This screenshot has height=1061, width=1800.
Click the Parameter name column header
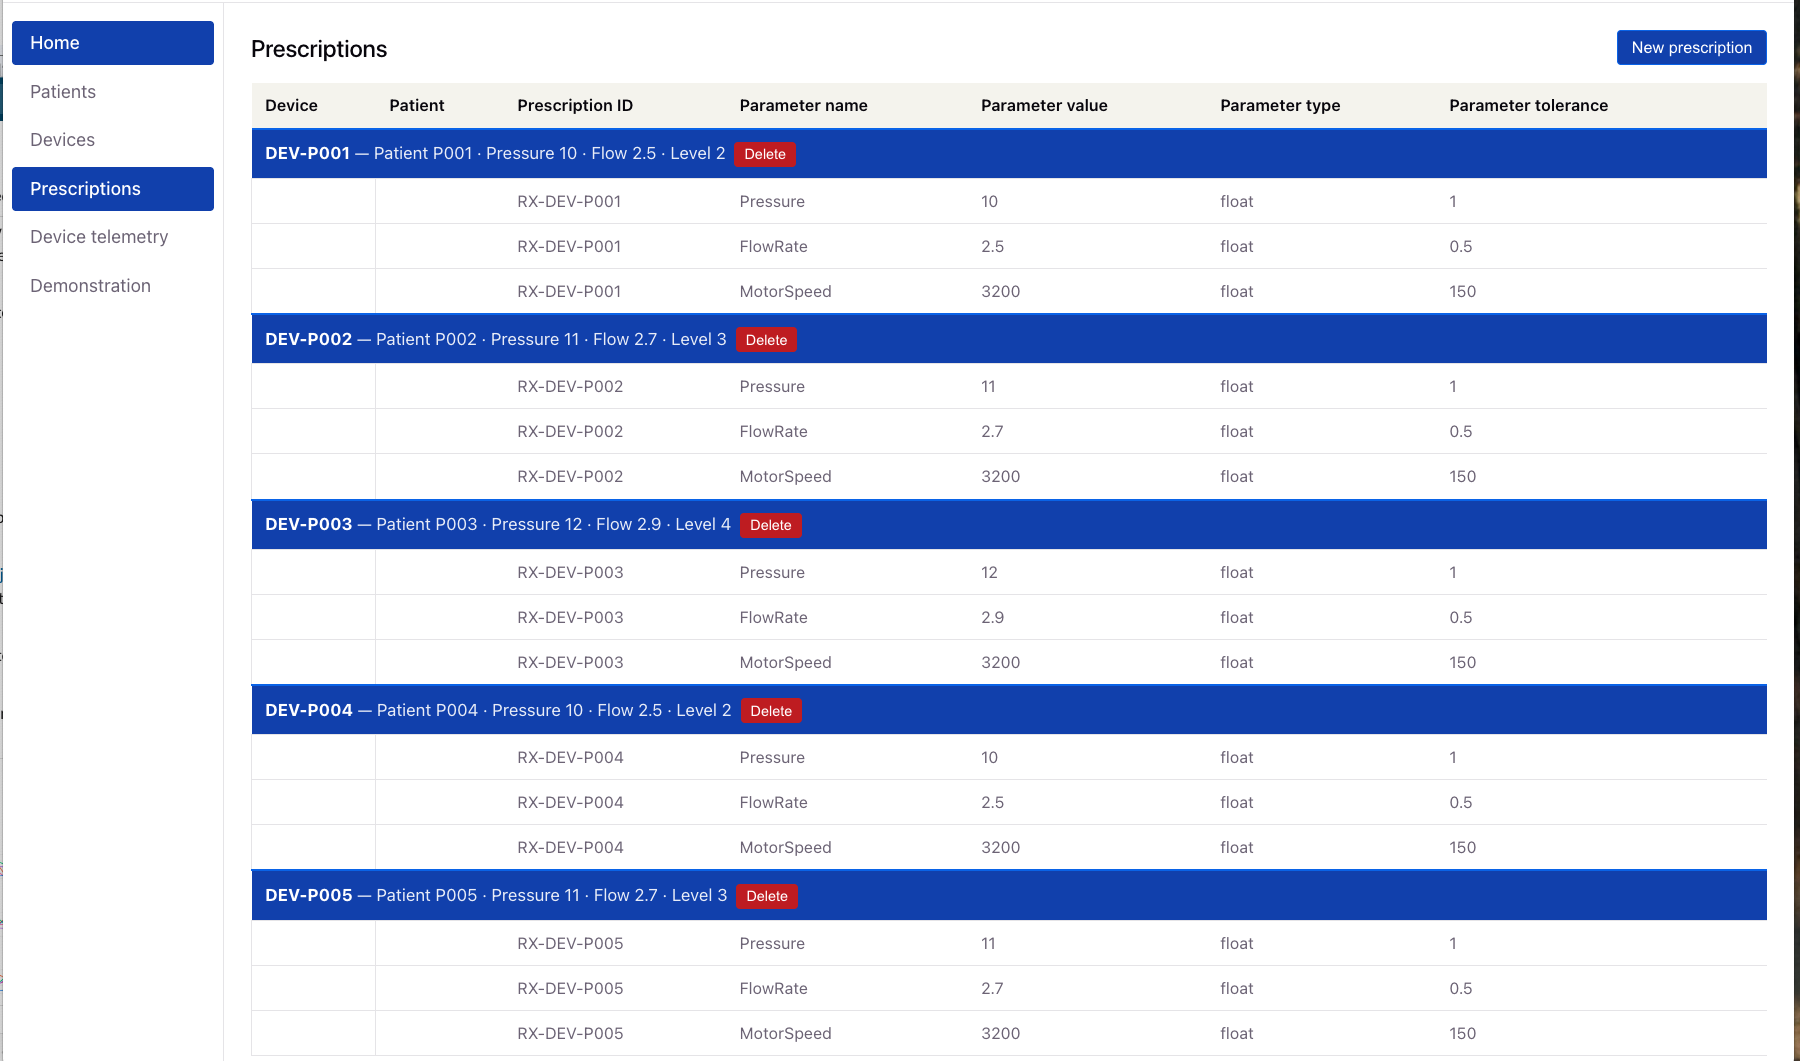(803, 106)
